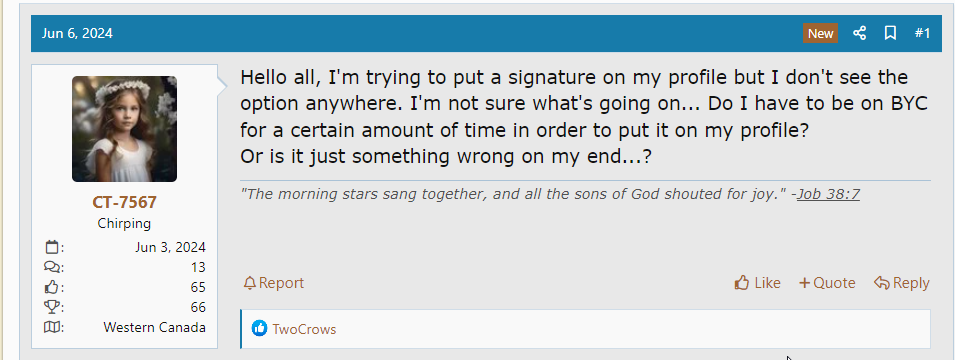Bookmark this post with the bookmark icon
Screen dimensions: 955x360
click(x=890, y=33)
